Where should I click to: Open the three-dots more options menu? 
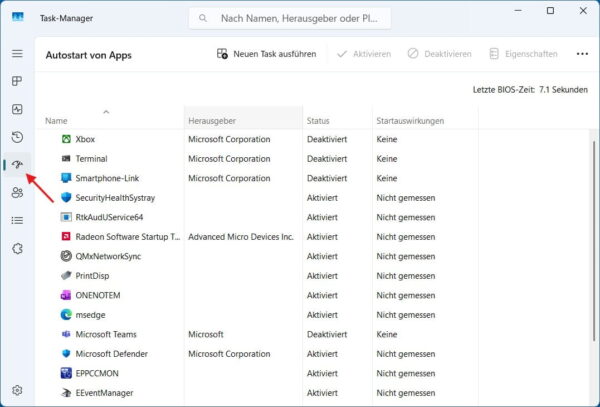point(582,54)
